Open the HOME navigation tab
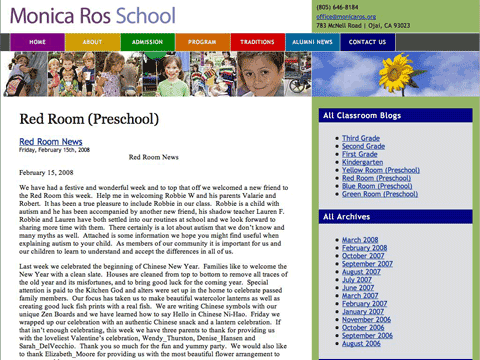Viewport: 480px width, 360px height. (37, 42)
